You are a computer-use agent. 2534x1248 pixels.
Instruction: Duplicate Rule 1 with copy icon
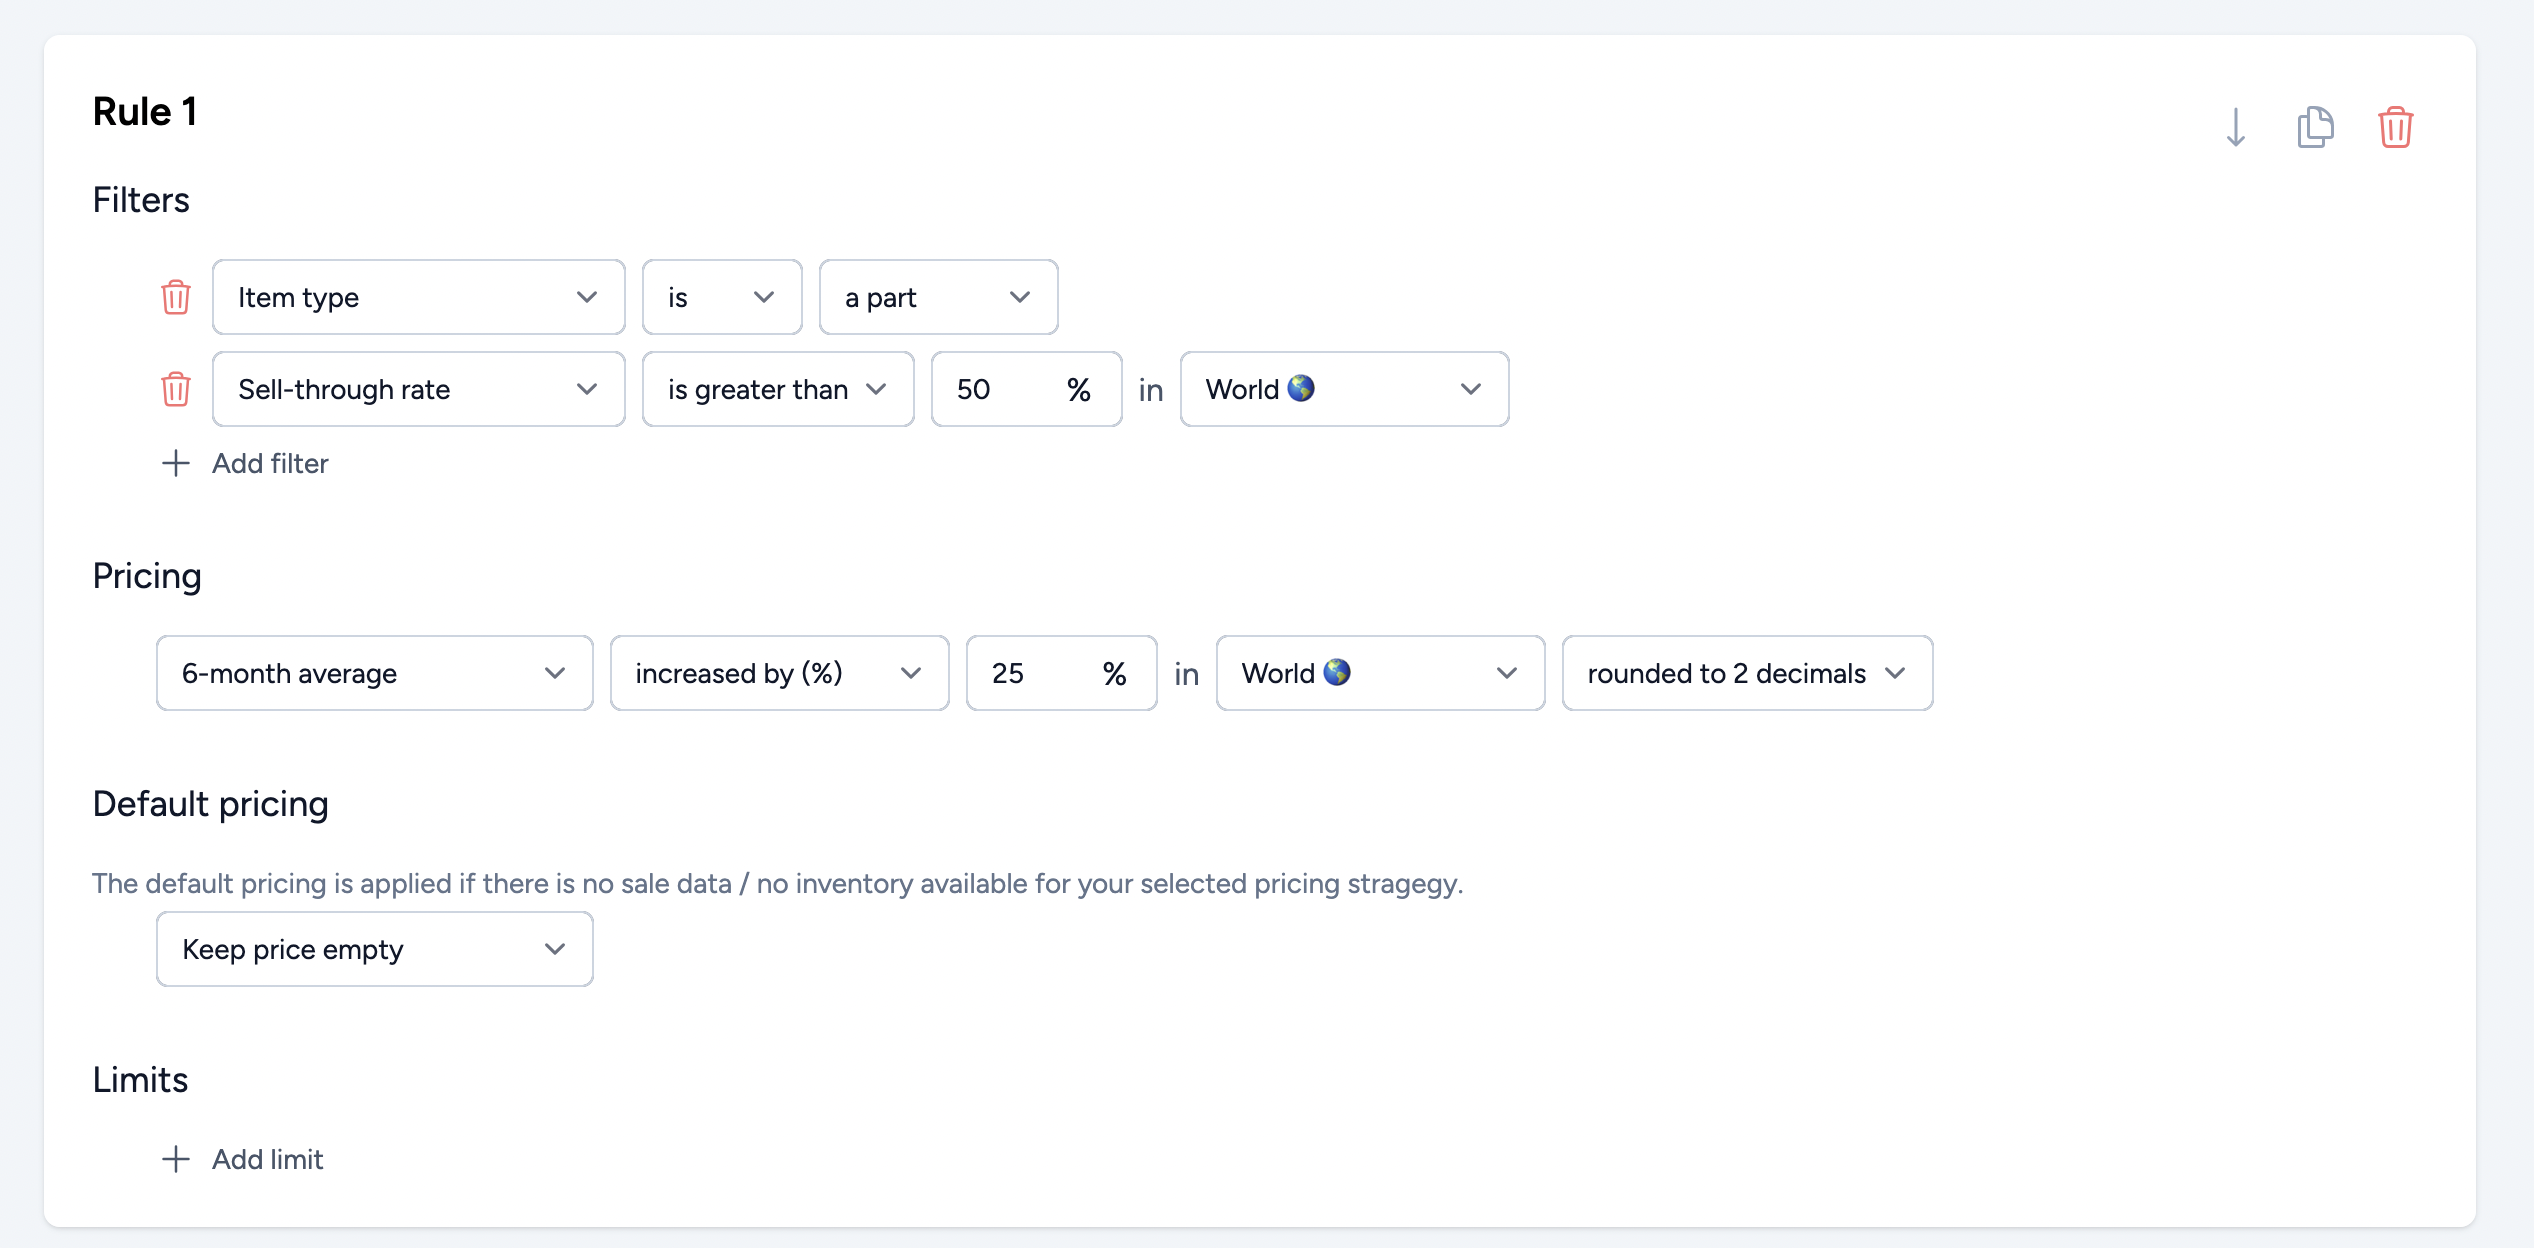(x=2315, y=128)
